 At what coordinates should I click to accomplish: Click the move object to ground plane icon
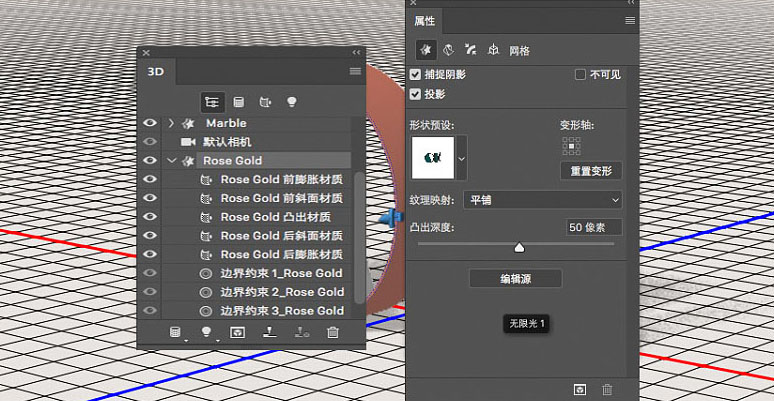coord(269,333)
